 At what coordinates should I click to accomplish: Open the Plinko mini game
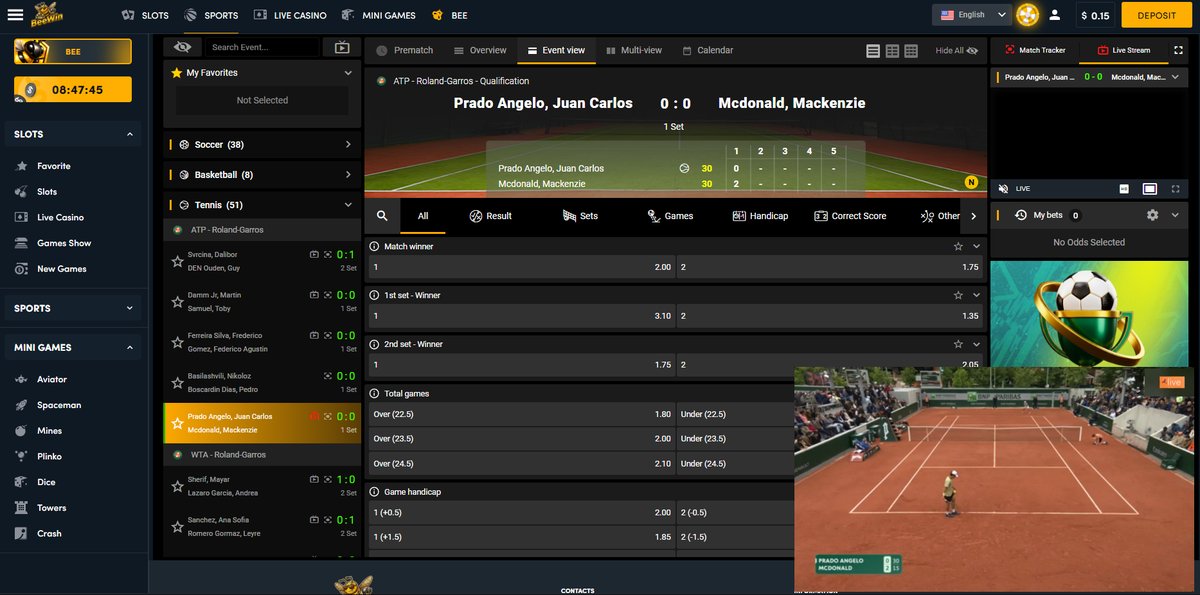[49, 456]
